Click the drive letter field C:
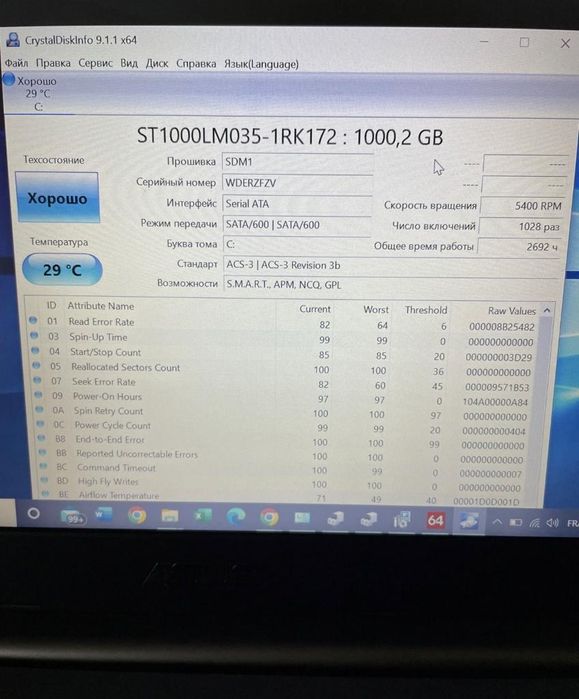This screenshot has width=579, height=699. 297,244
